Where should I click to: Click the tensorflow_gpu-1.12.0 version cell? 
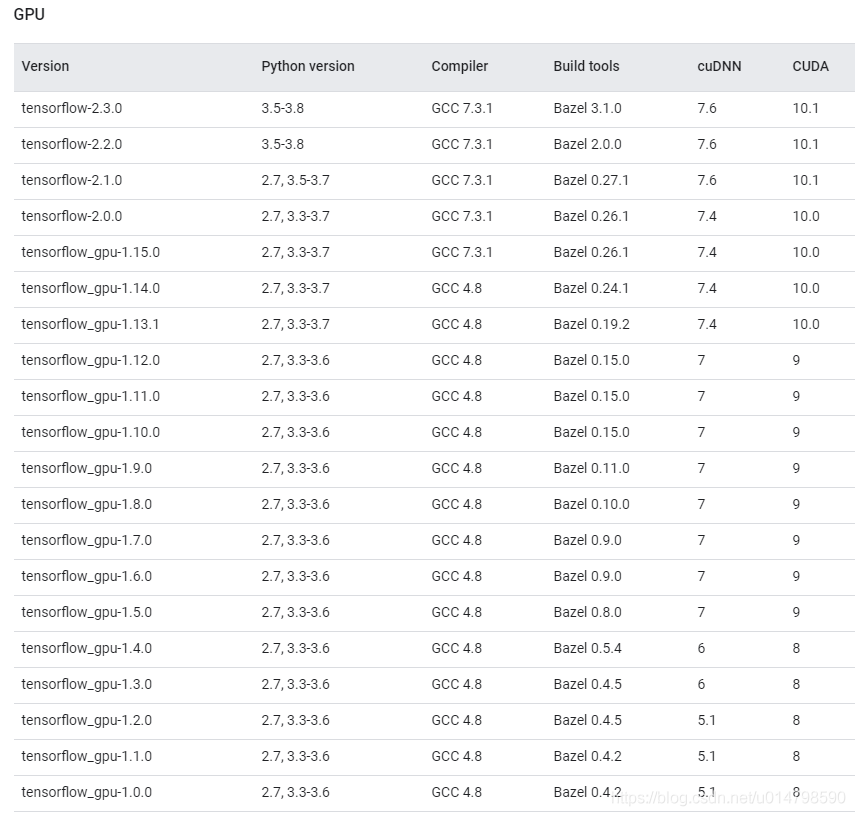[91, 360]
